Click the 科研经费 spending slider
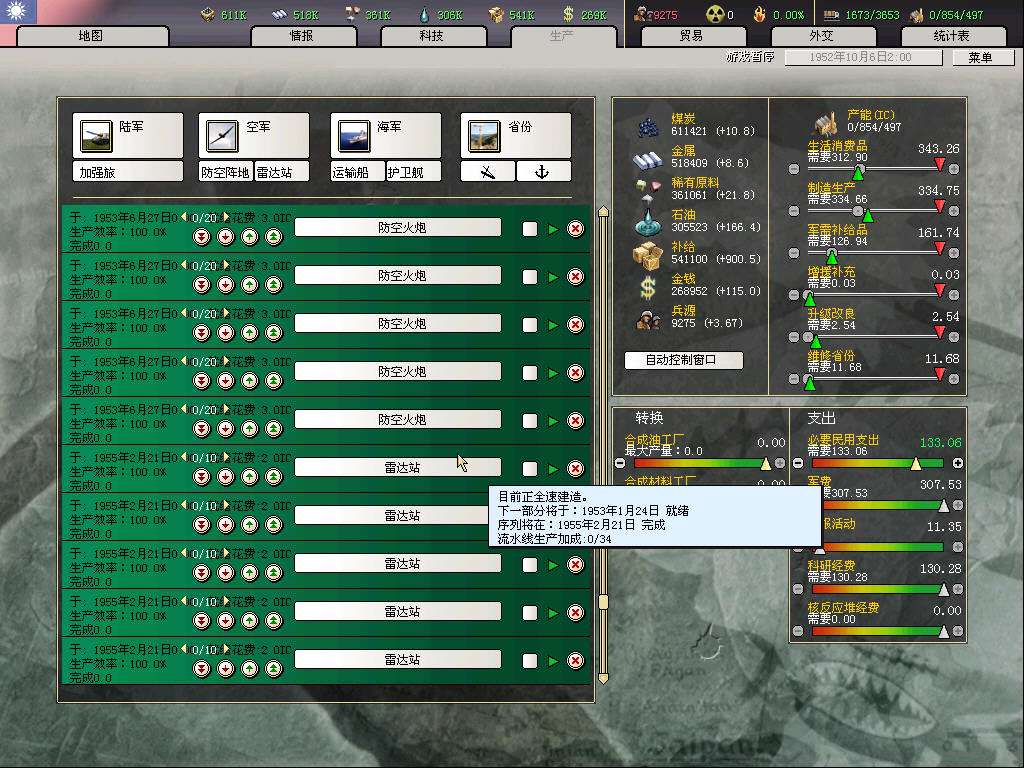The image size is (1024, 768). pyautogui.click(x=877, y=589)
